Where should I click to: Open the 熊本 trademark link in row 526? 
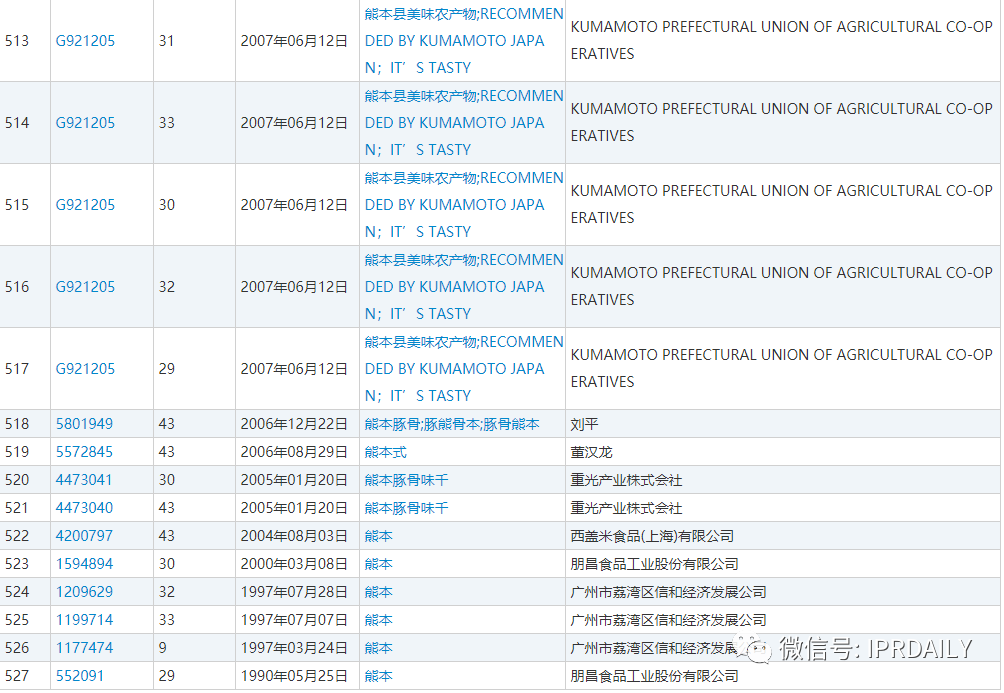pyautogui.click(x=378, y=648)
